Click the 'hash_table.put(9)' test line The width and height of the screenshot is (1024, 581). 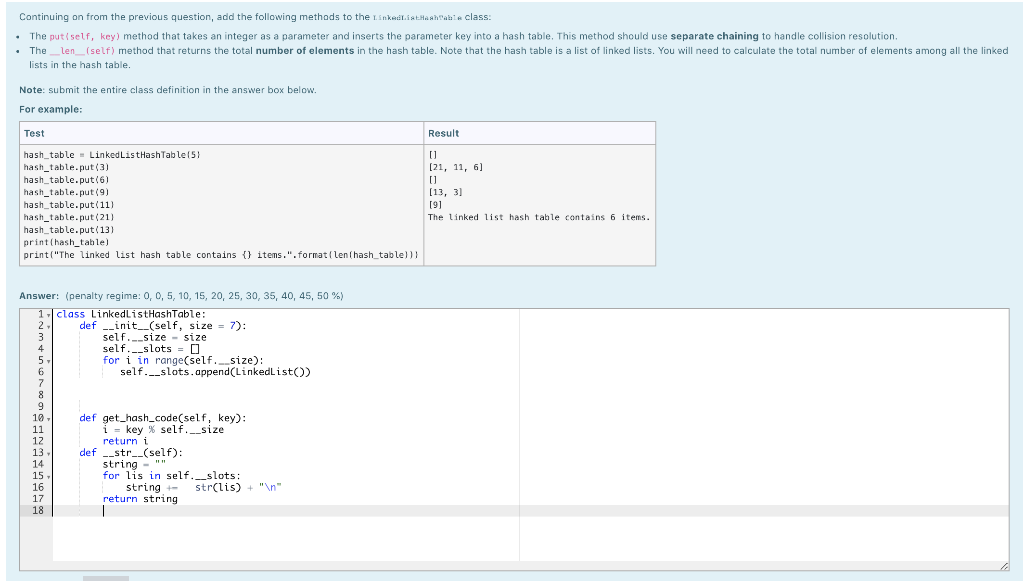(66, 192)
